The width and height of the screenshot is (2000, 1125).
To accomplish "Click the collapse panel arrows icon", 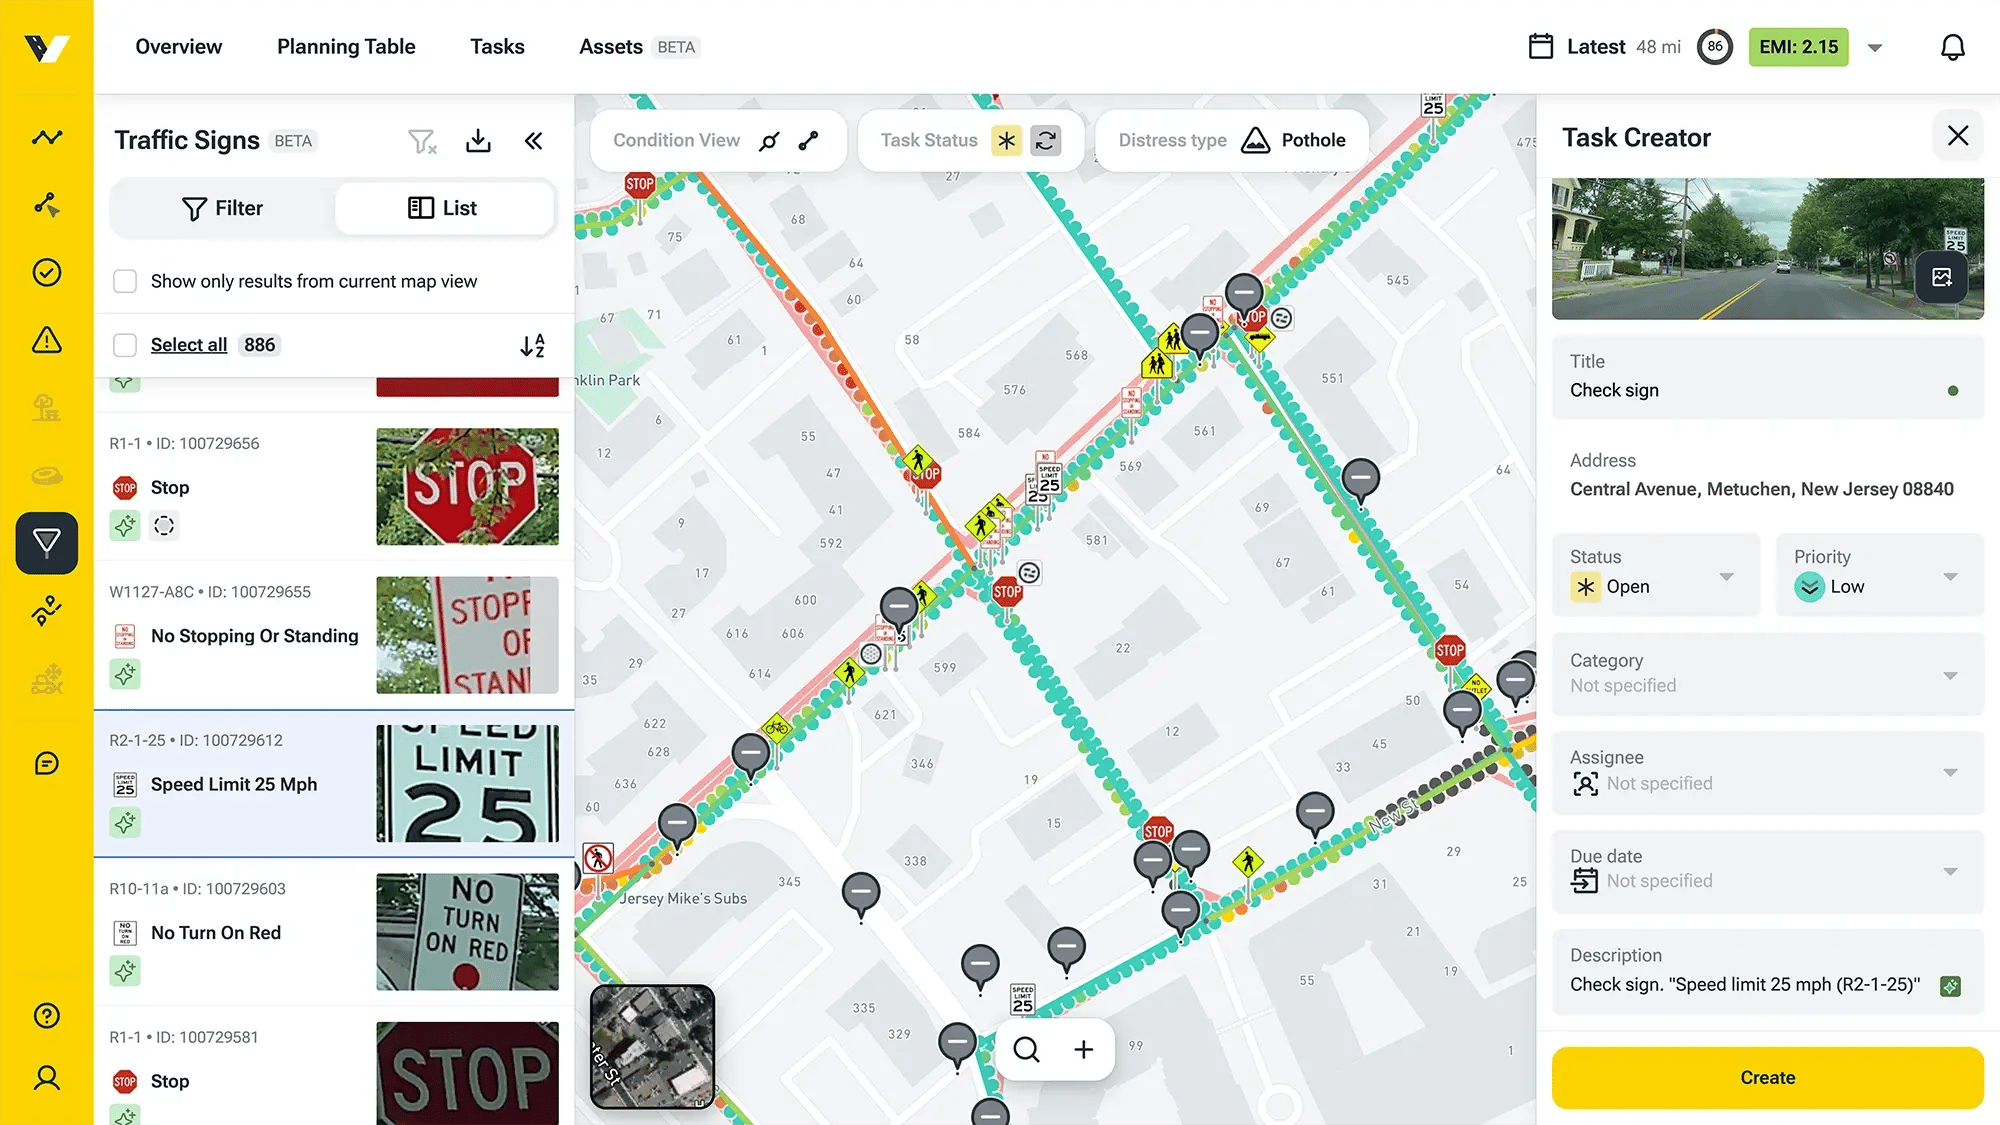I will coord(534,140).
